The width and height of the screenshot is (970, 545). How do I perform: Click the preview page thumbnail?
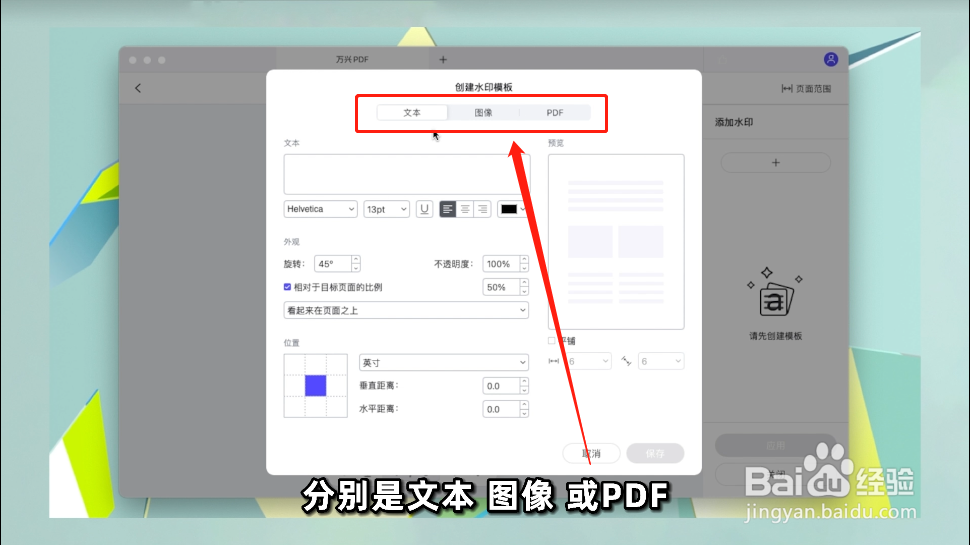(616, 242)
